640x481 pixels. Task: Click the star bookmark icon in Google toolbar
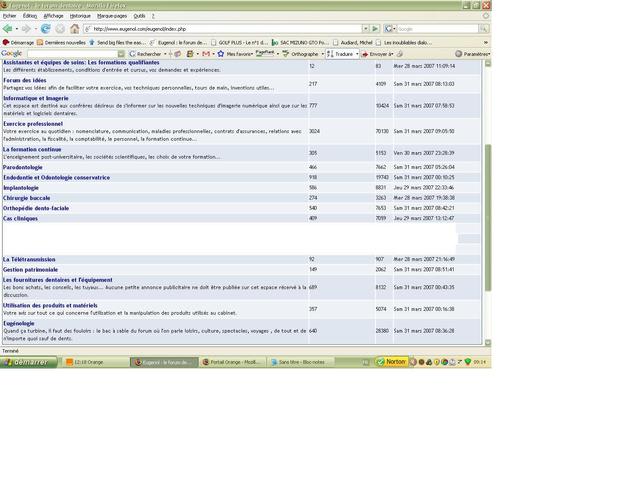pos(221,54)
